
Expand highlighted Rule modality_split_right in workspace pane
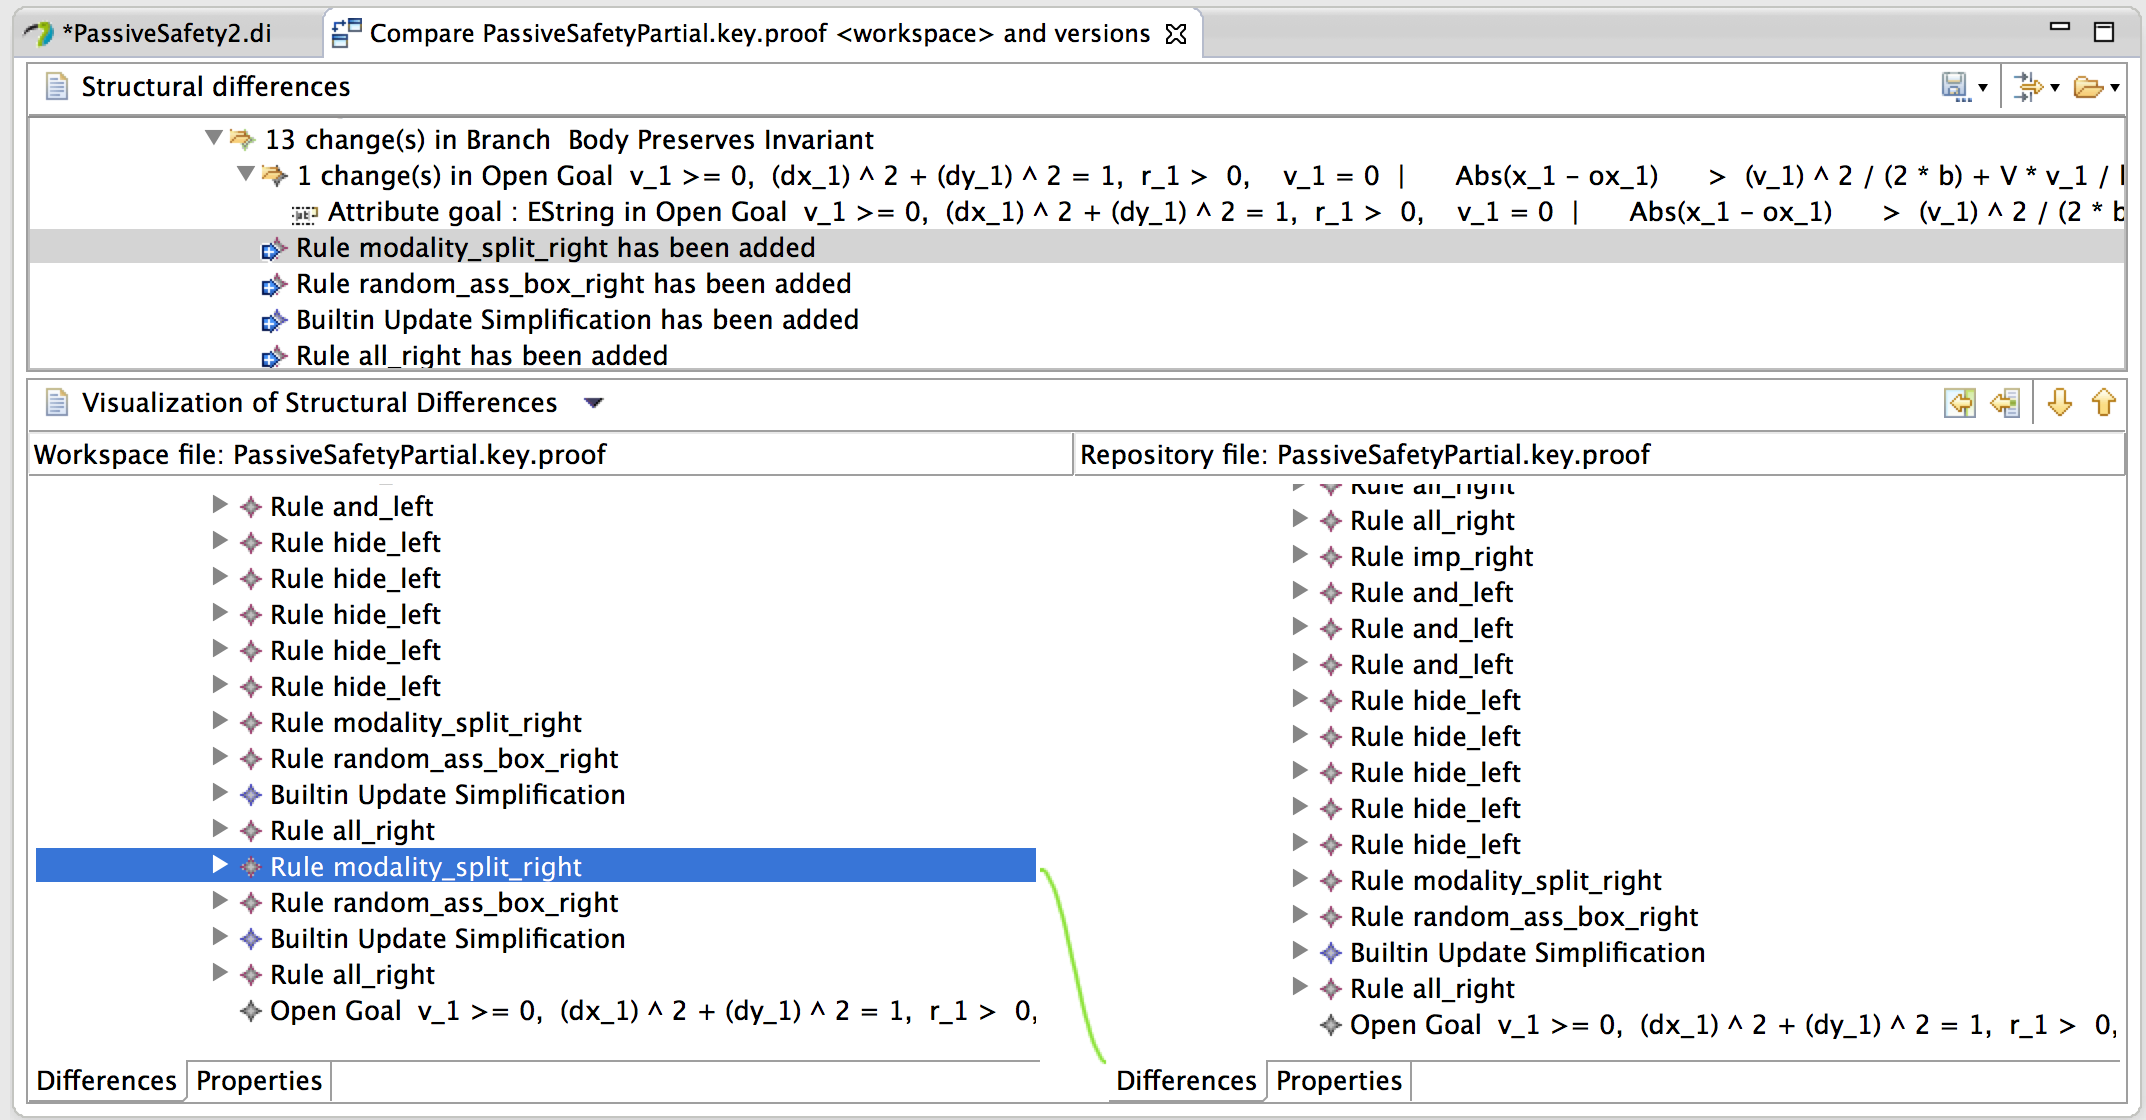click(x=220, y=865)
